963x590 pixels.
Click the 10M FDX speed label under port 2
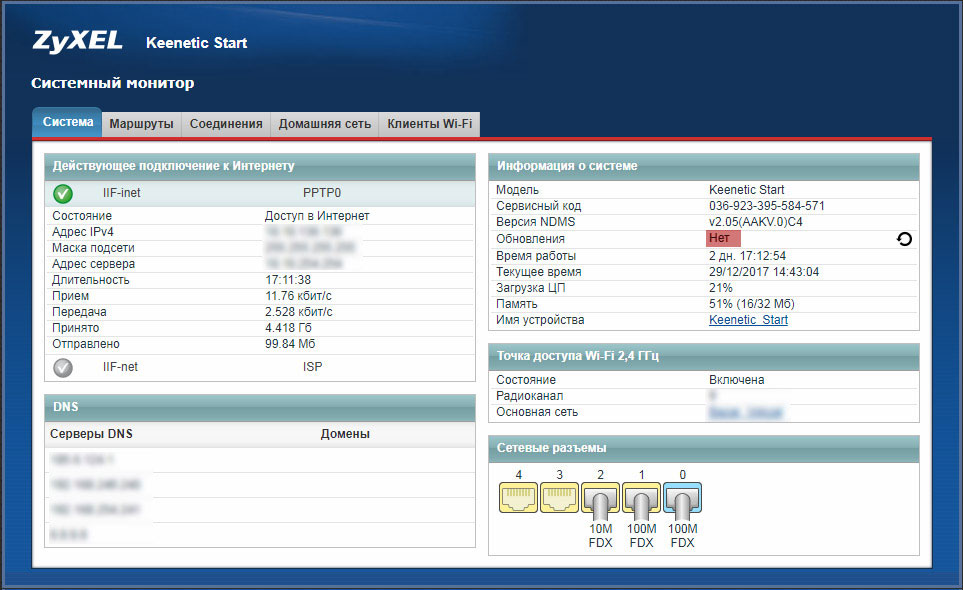[601, 536]
